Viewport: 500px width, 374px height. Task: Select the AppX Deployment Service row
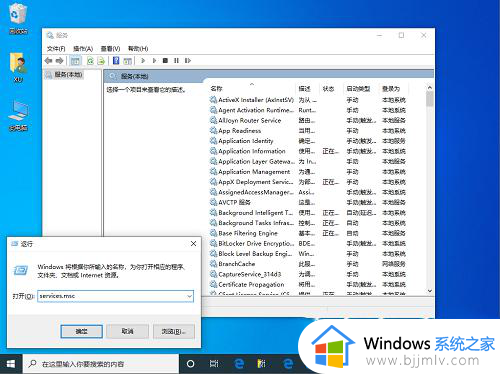point(308,182)
